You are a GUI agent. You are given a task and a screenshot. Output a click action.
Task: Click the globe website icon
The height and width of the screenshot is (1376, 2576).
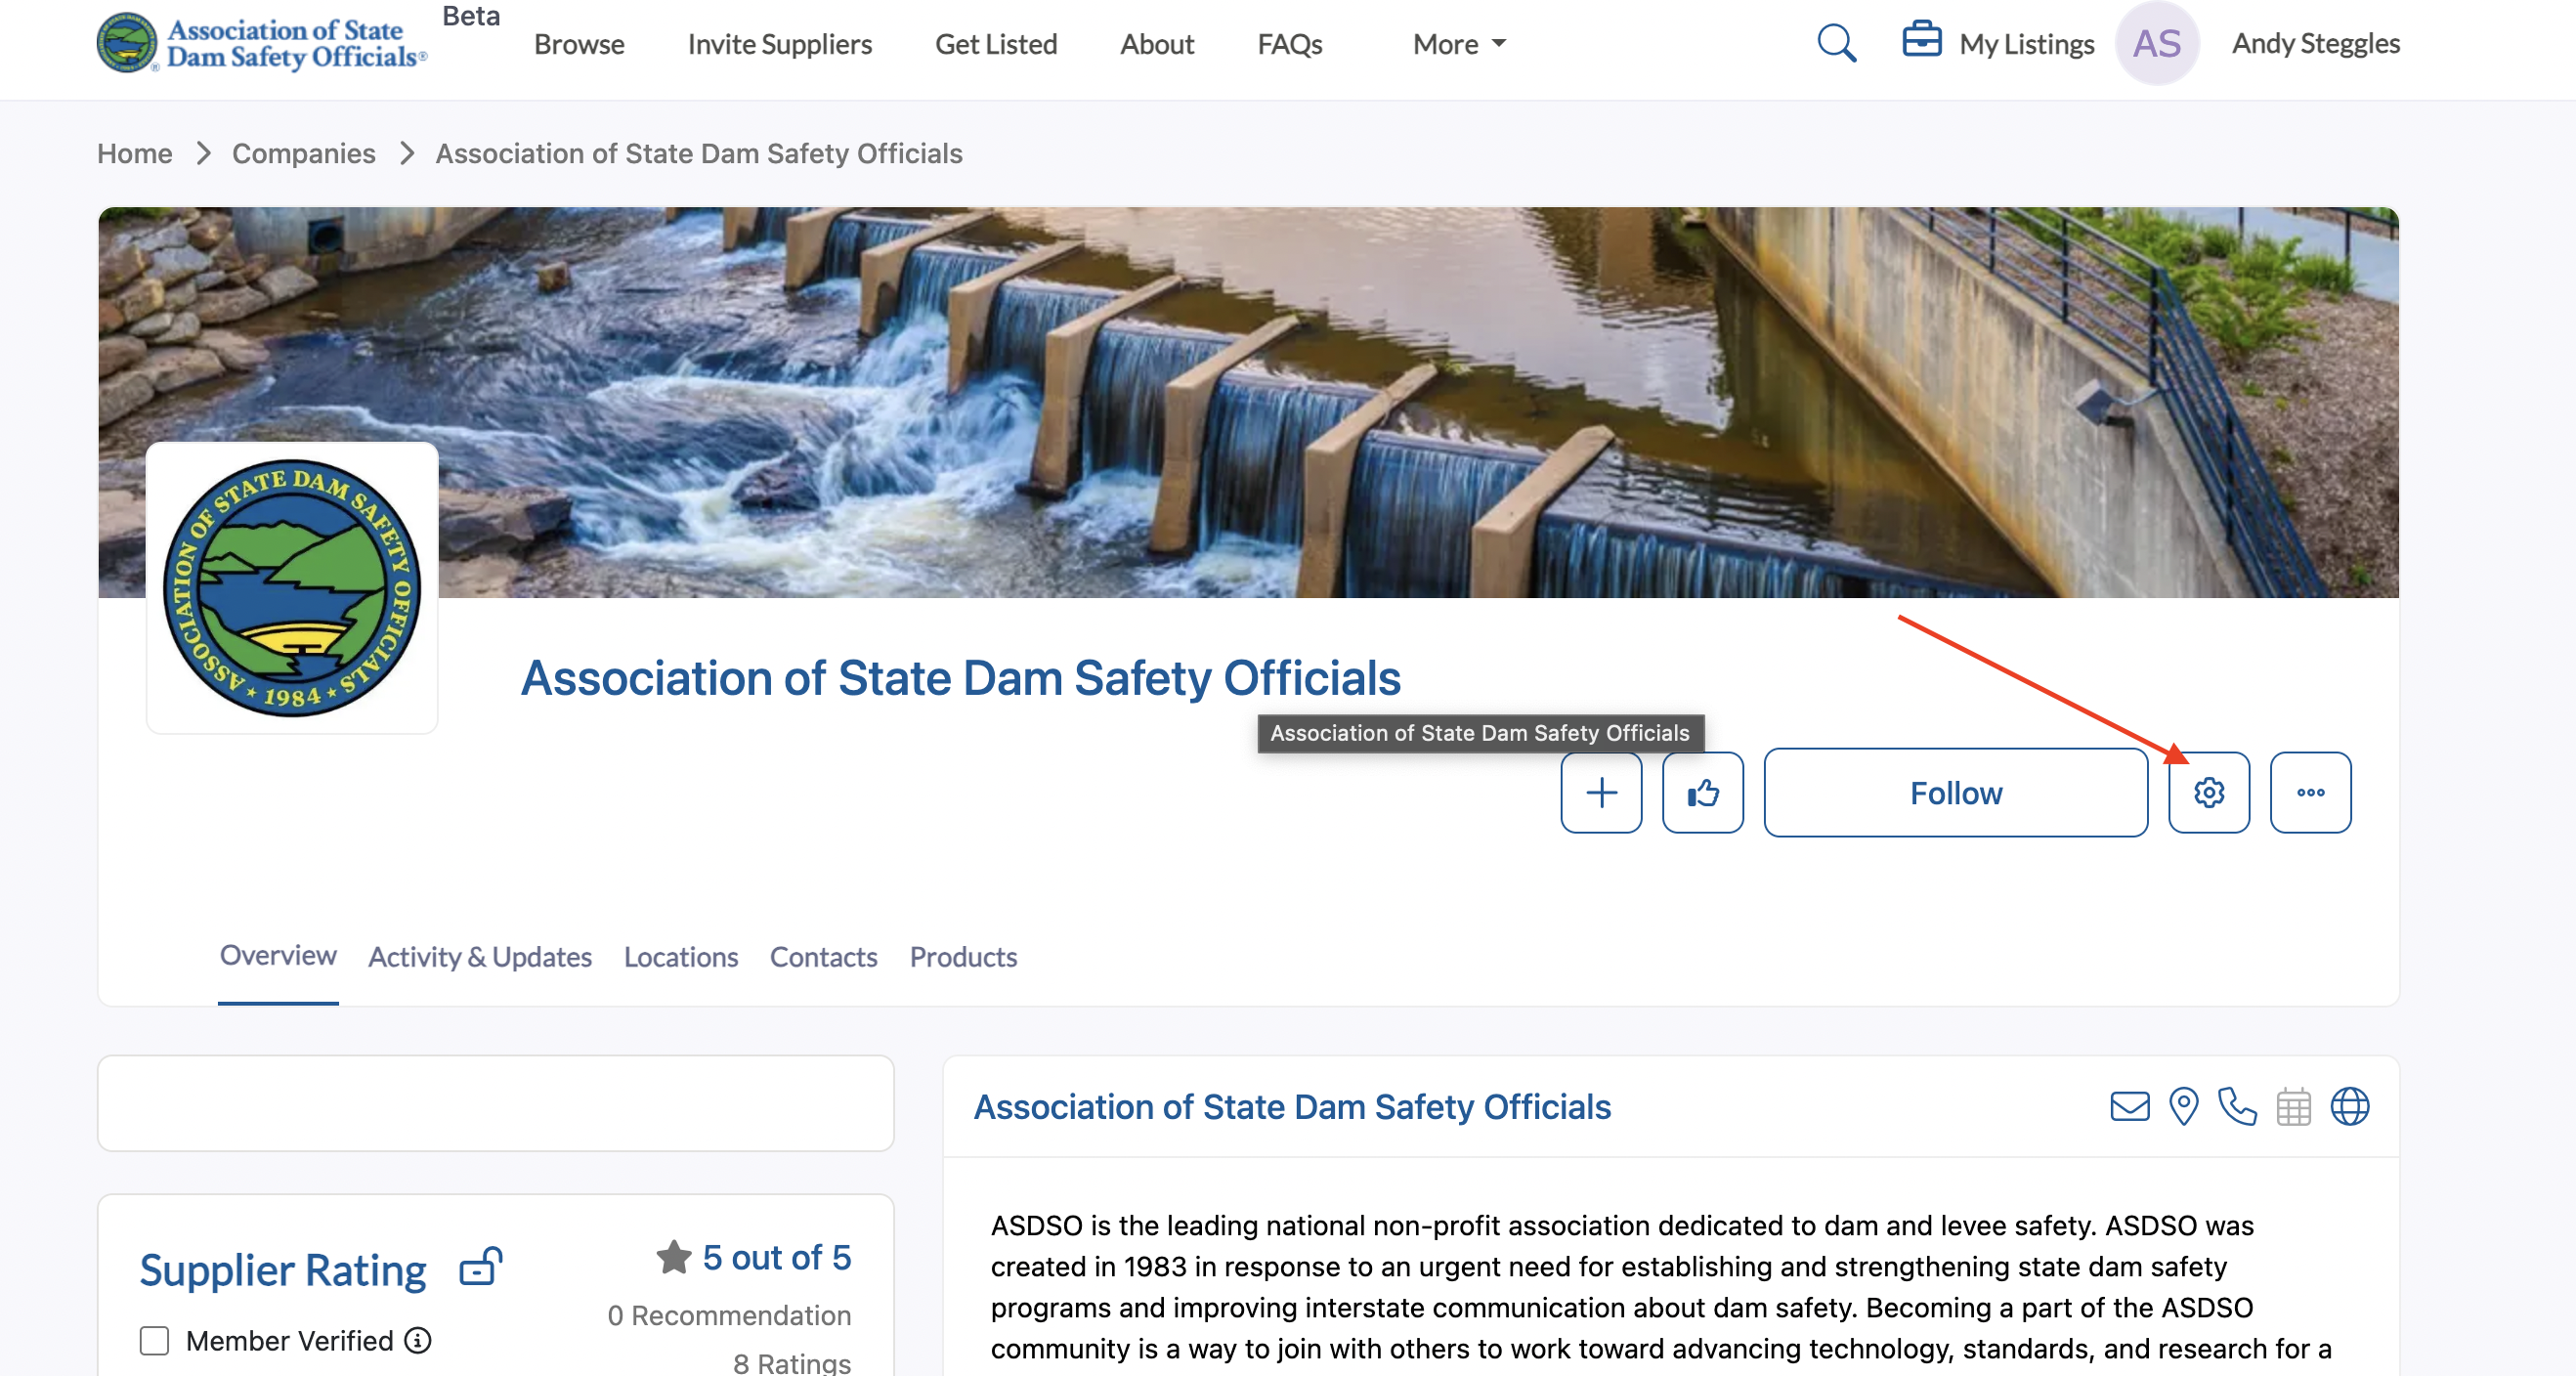2349,1106
